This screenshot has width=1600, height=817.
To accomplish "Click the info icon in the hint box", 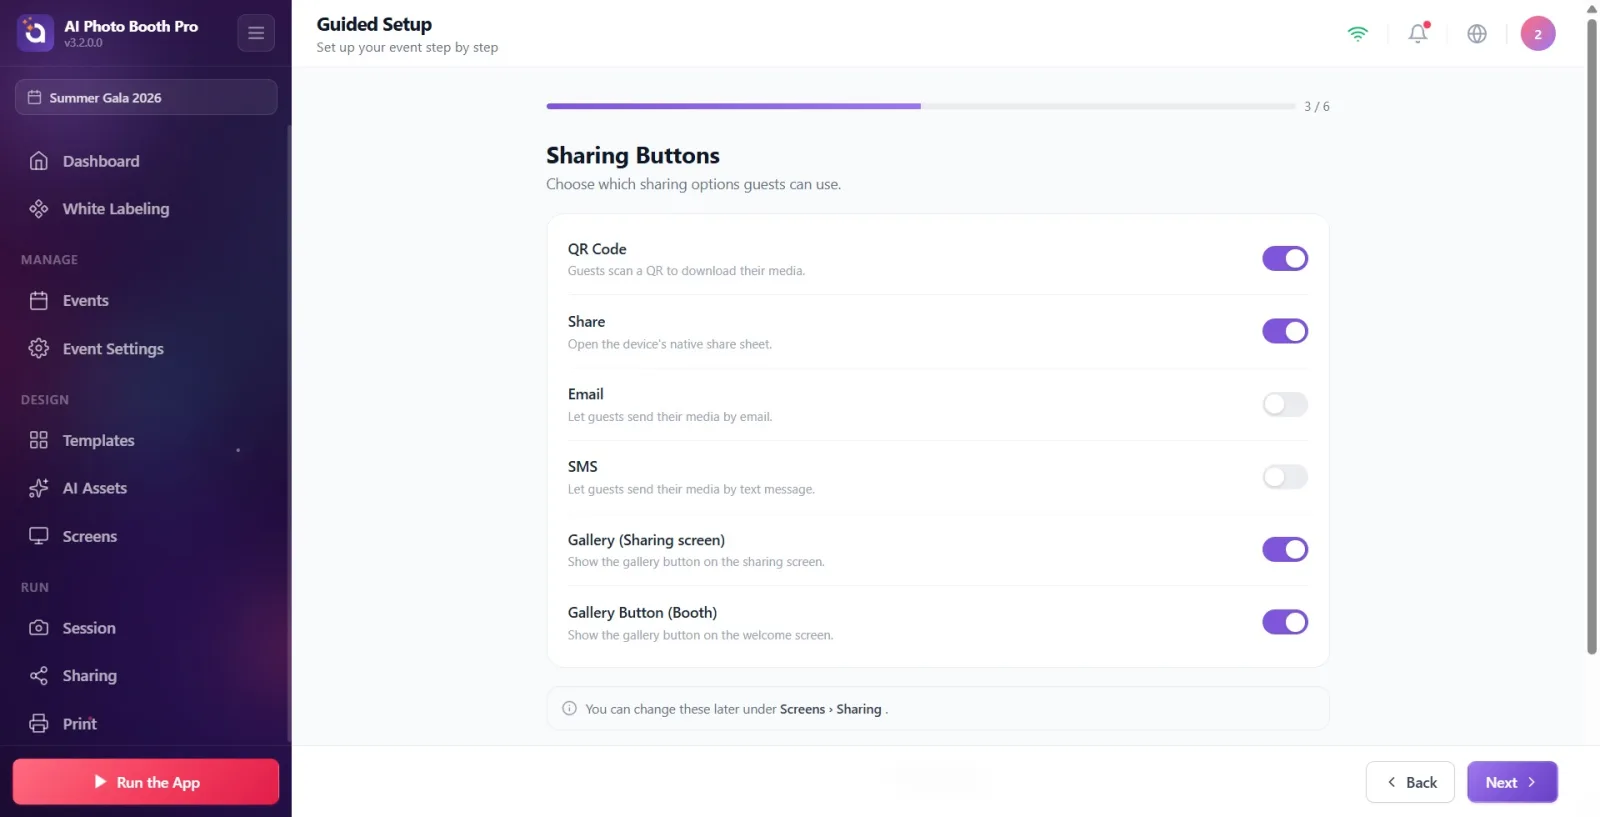I will tap(570, 708).
